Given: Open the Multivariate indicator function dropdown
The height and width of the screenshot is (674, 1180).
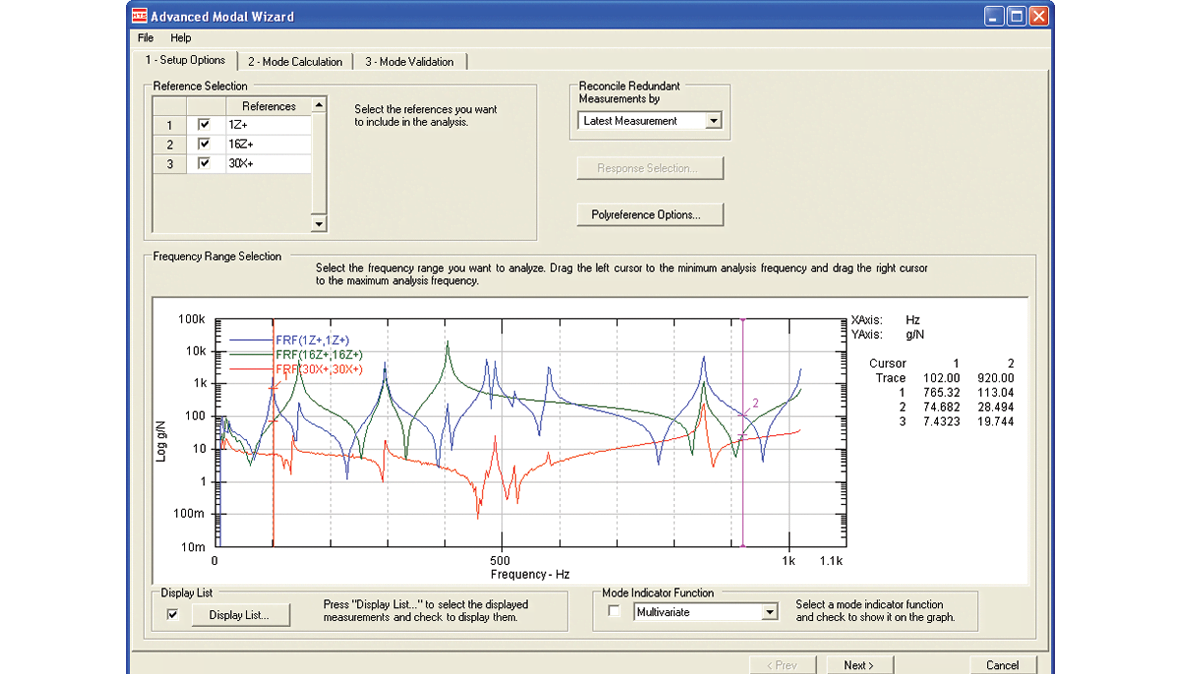Looking at the screenshot, I should point(768,611).
